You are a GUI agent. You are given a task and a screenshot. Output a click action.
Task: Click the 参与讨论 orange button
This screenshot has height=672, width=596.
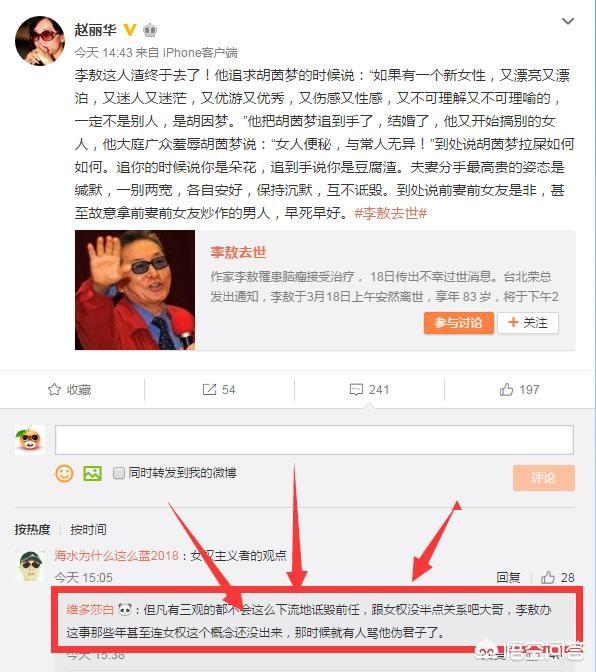coord(458,323)
